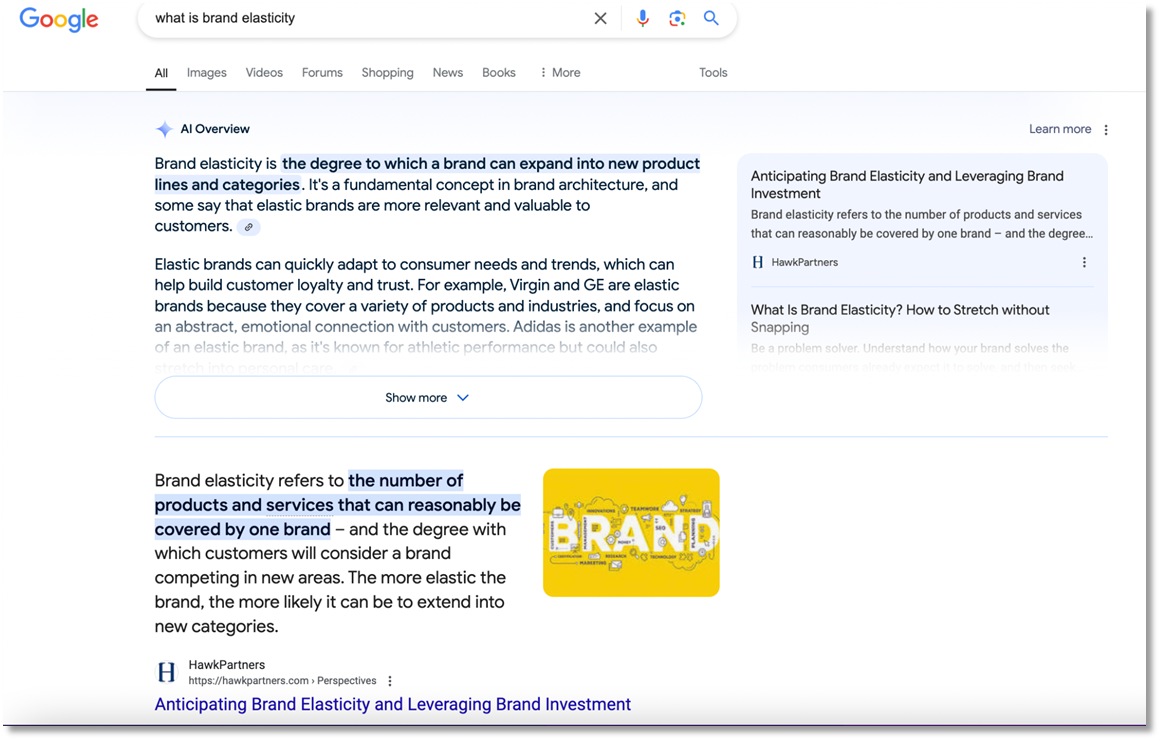
Task: Click the 'AI Overview' heading text
Action: click(x=215, y=129)
